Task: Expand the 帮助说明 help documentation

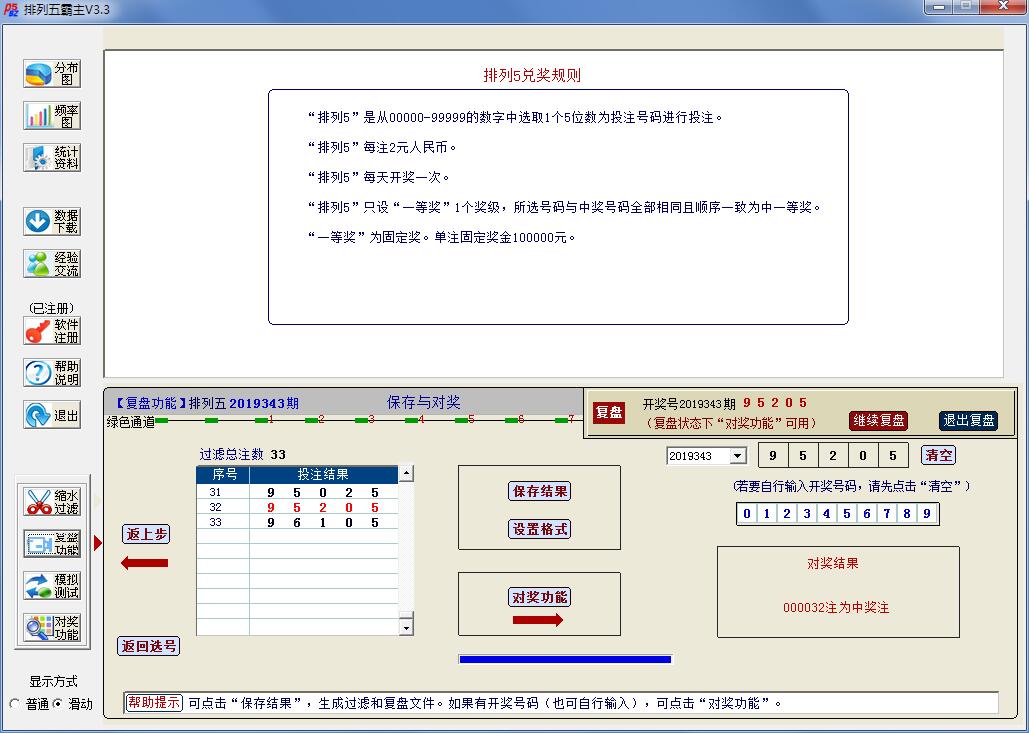Action: pyautogui.click(x=50, y=372)
